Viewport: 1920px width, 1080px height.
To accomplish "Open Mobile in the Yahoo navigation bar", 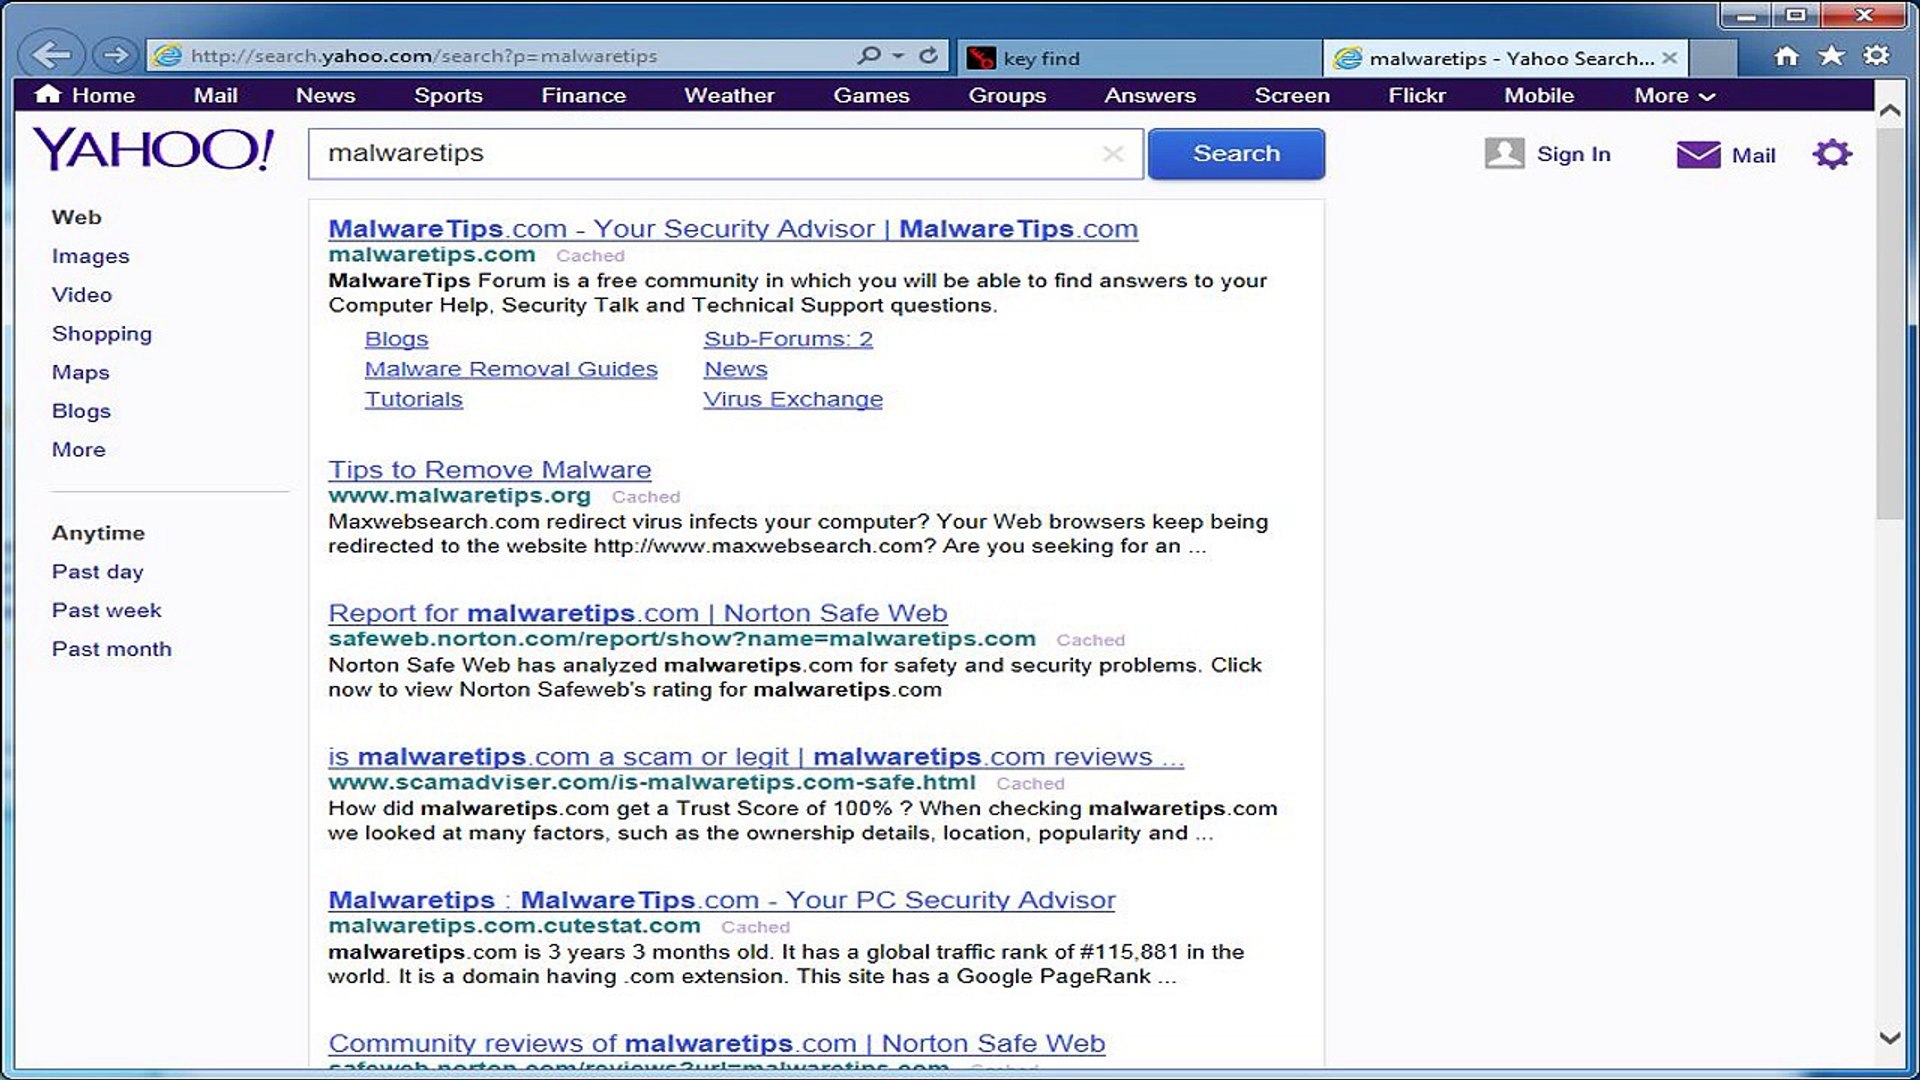I will [x=1539, y=95].
